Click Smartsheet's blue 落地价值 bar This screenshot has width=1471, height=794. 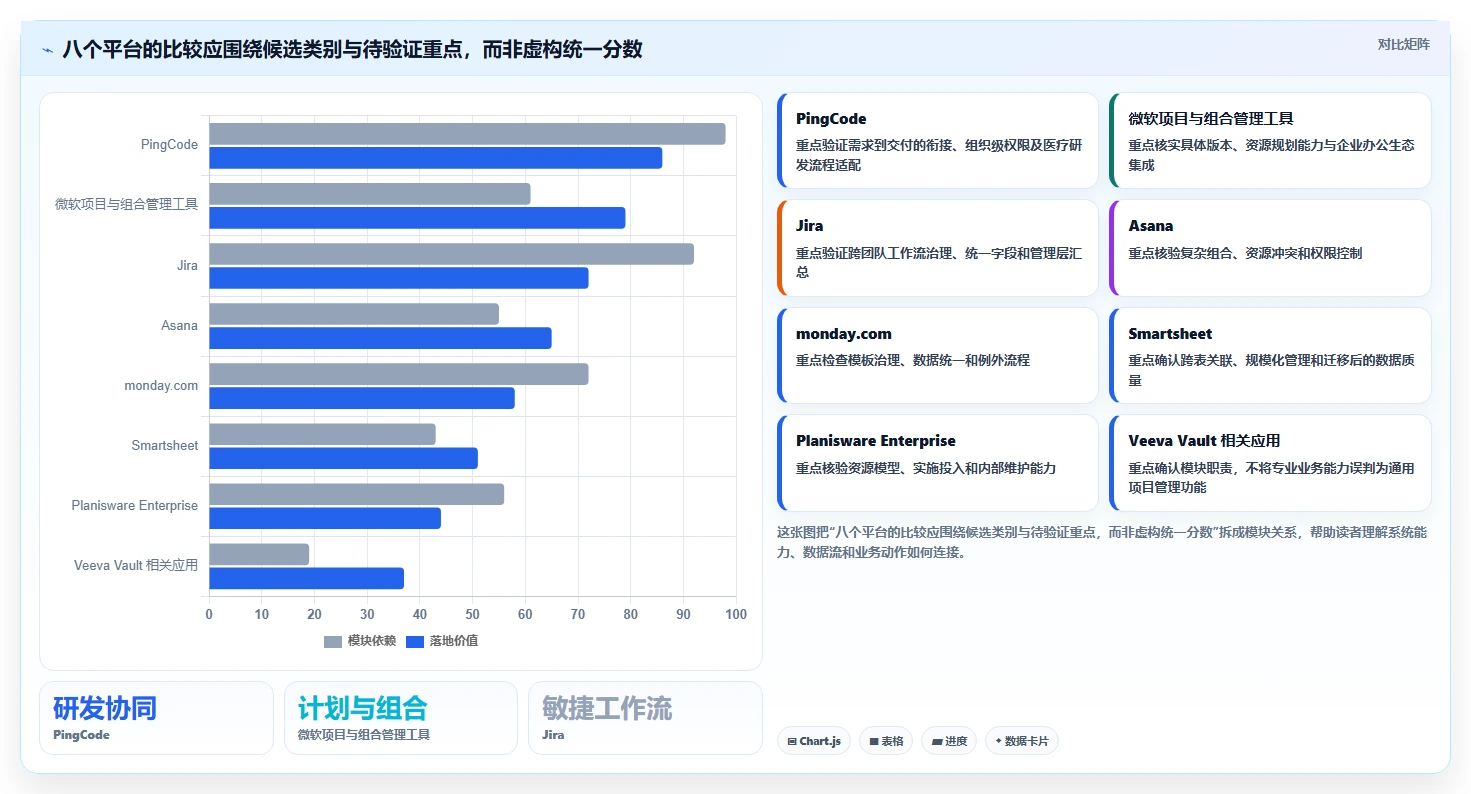coord(343,458)
